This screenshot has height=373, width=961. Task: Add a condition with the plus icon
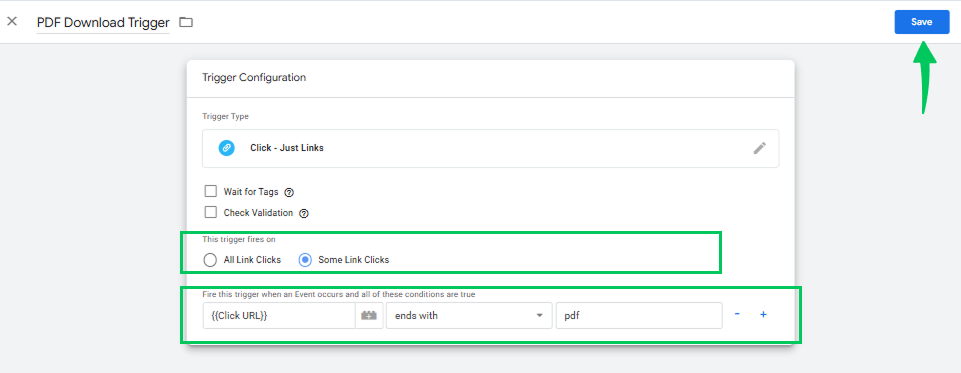763,314
